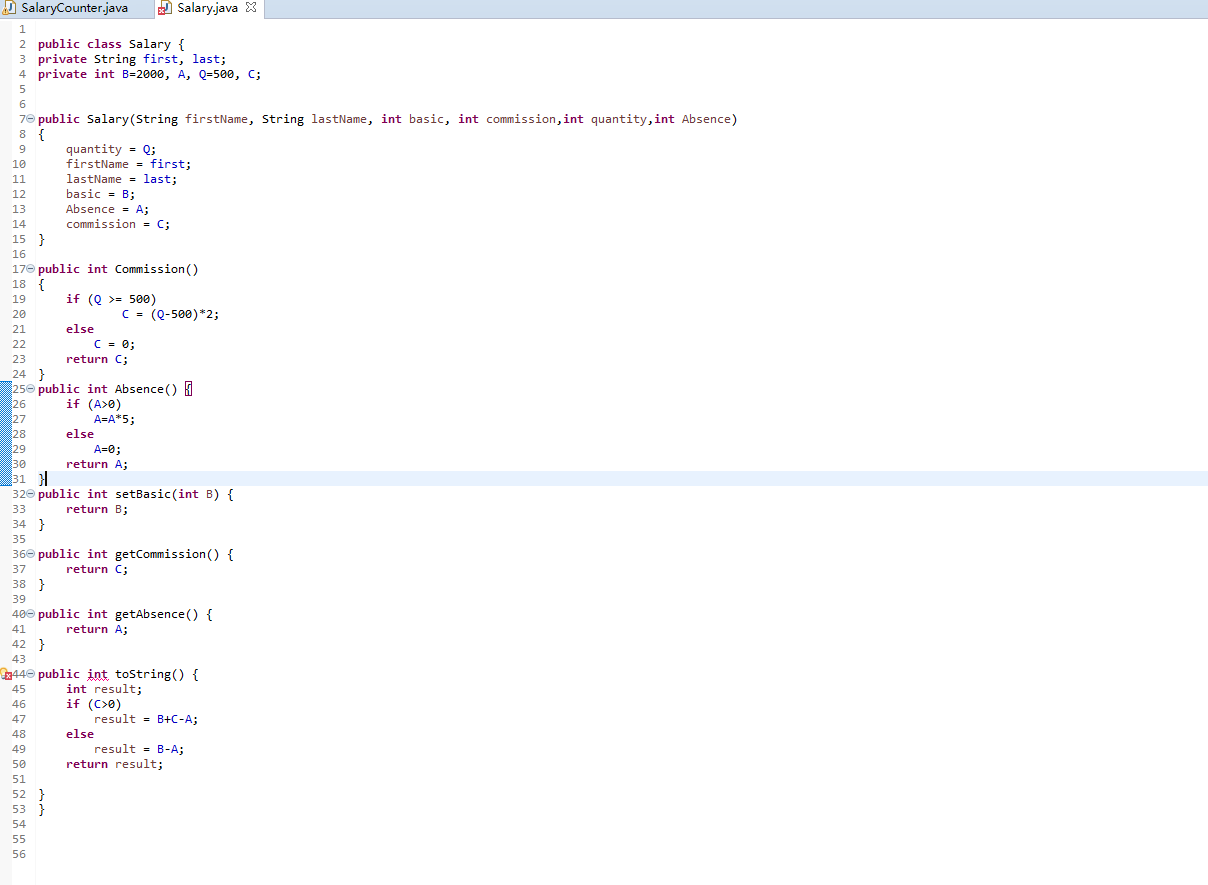Click the underlined 'int' in toString declaration
The image size is (1208, 885).
coord(97,674)
